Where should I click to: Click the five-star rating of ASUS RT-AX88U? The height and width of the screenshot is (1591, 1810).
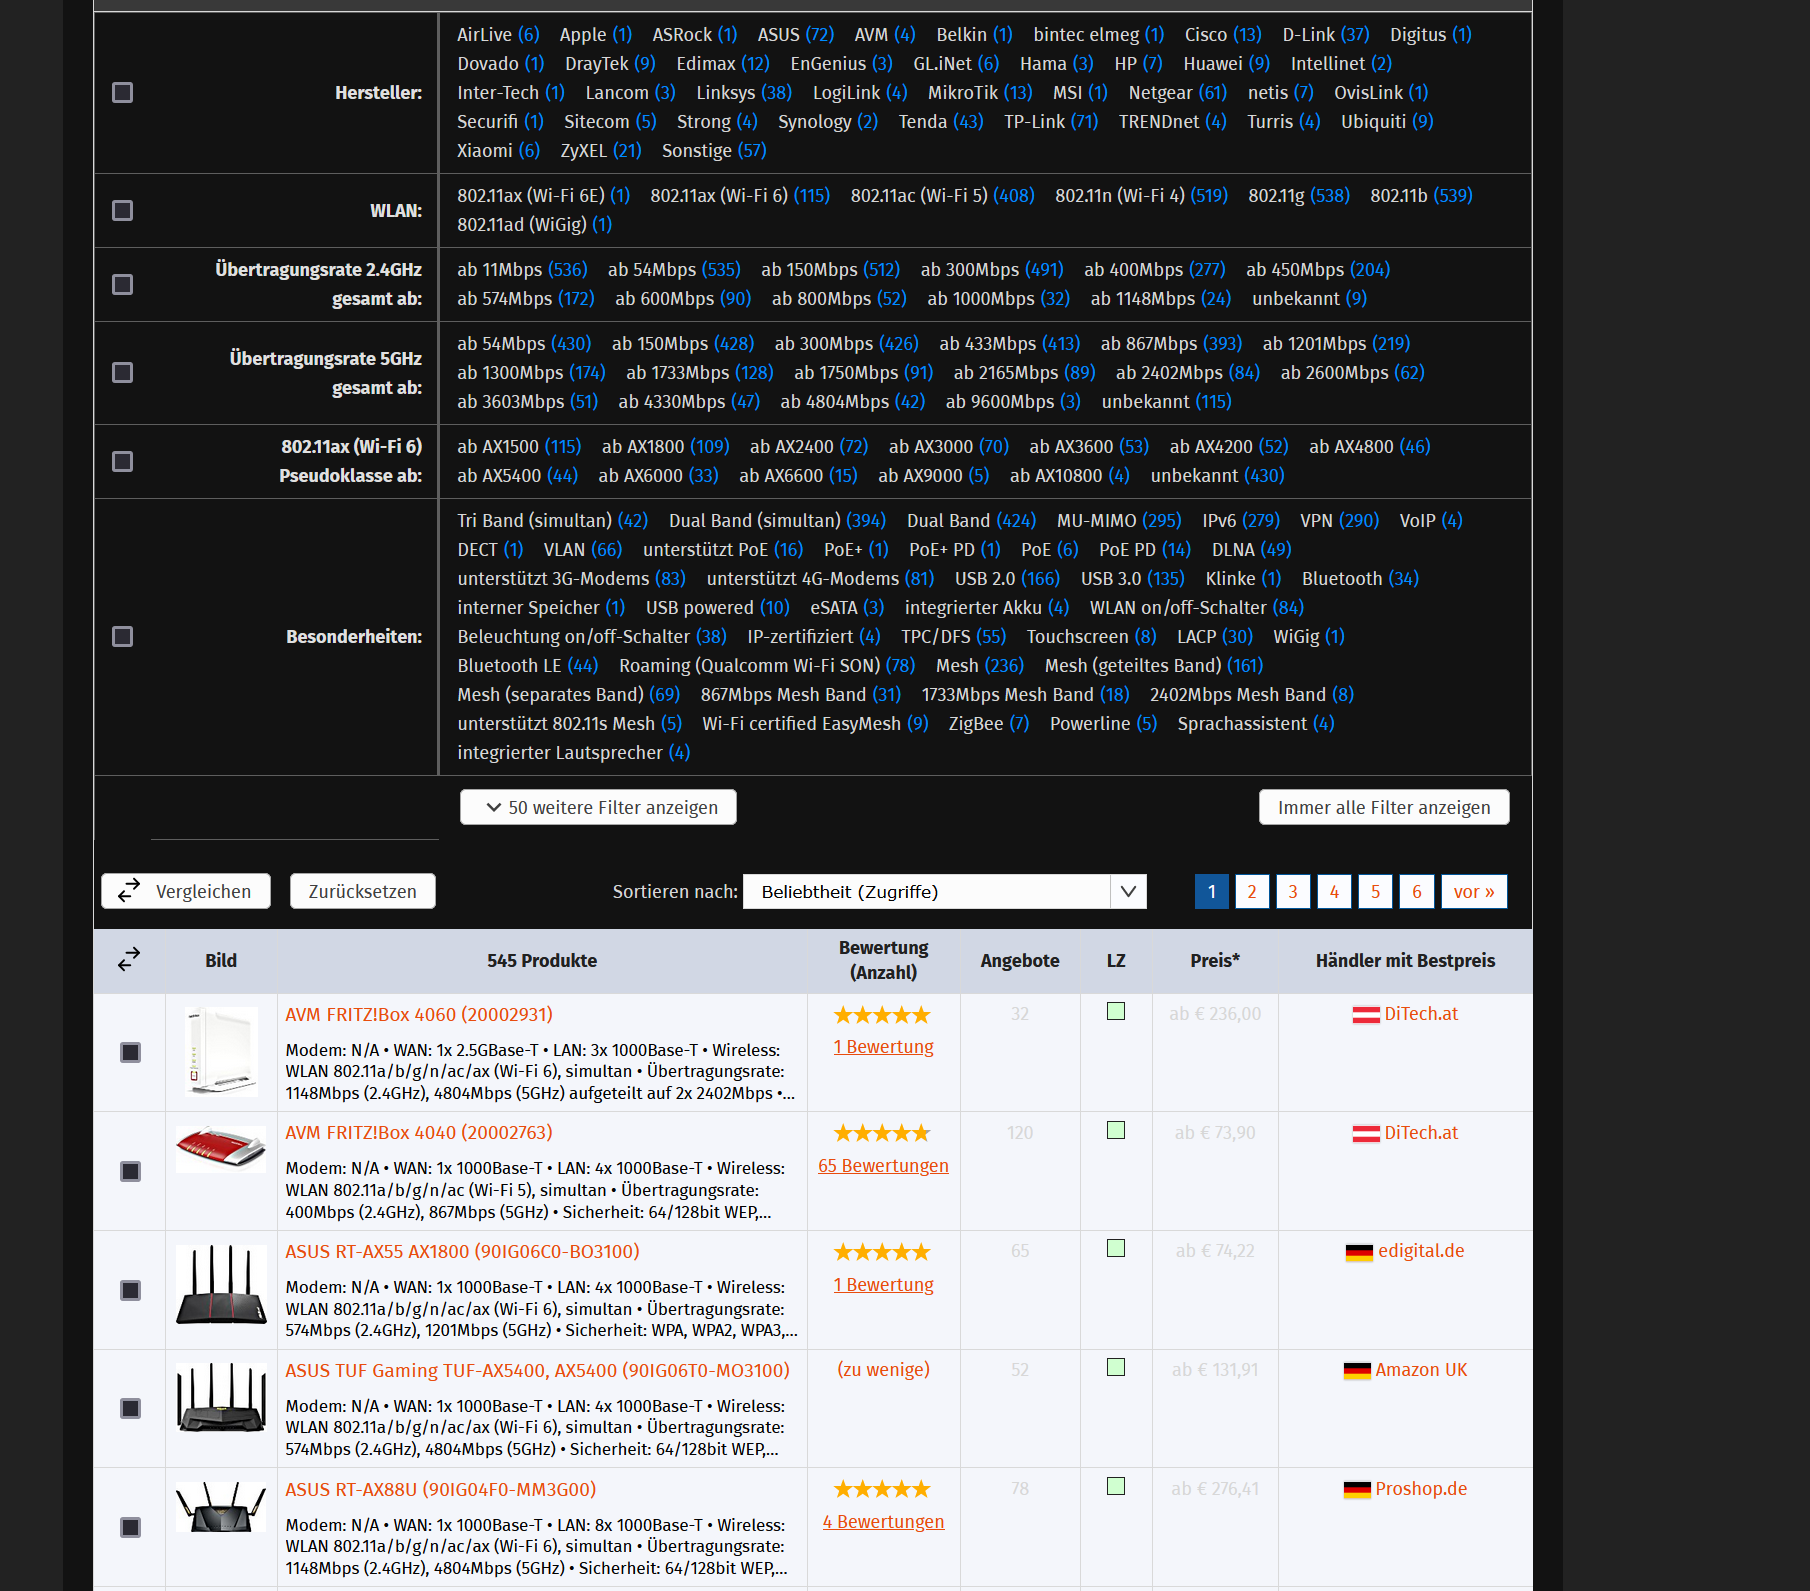click(883, 1489)
